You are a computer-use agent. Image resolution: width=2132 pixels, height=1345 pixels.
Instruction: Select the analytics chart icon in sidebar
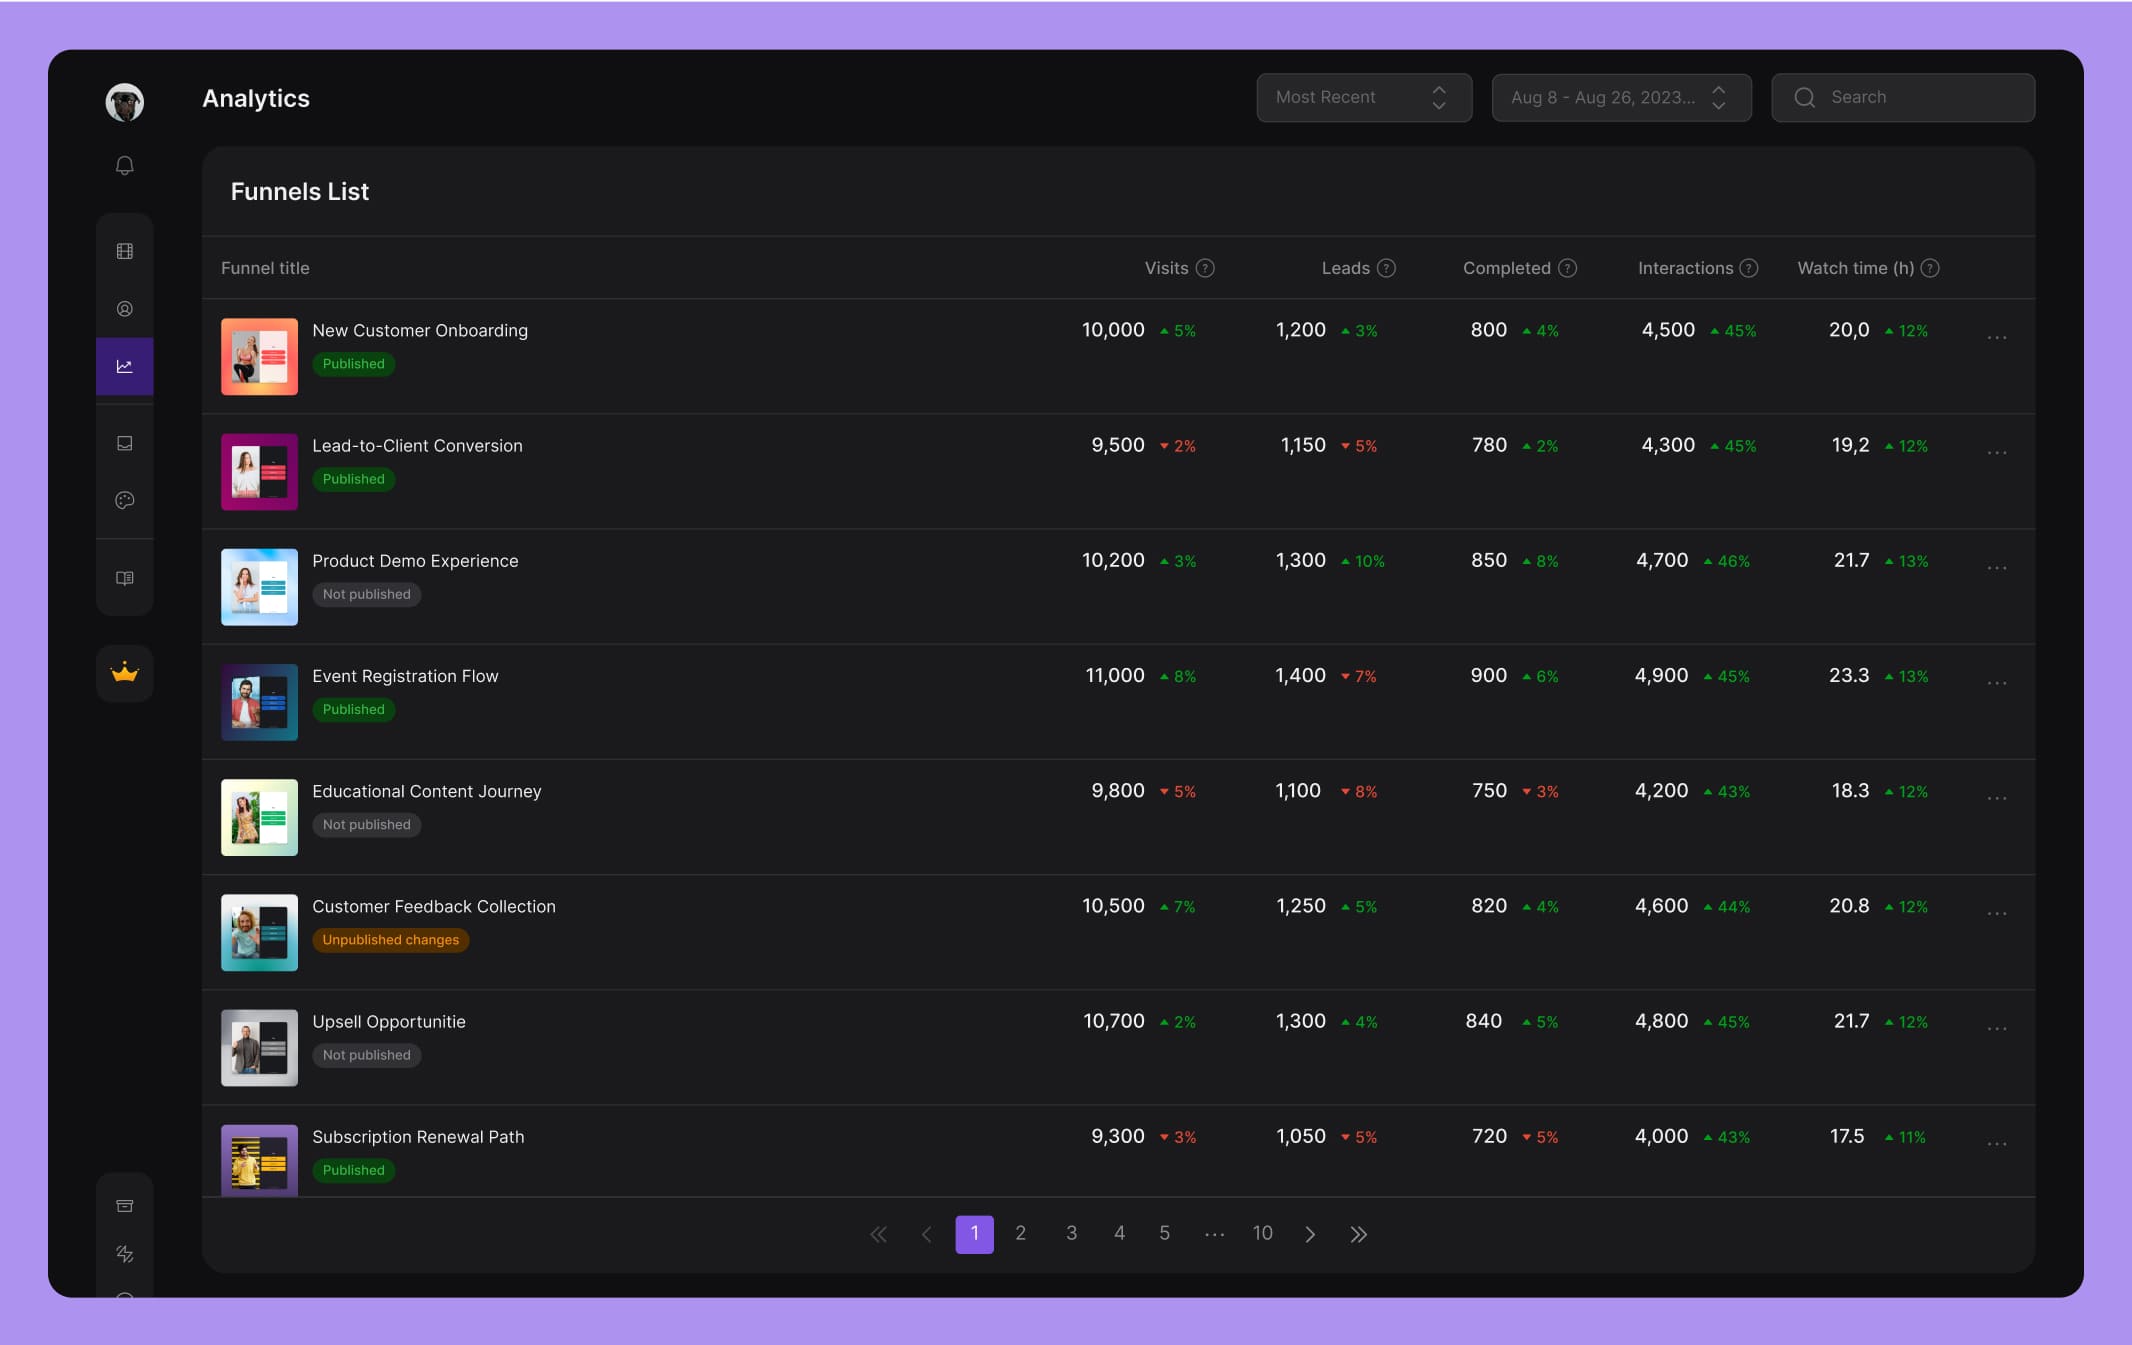(124, 366)
